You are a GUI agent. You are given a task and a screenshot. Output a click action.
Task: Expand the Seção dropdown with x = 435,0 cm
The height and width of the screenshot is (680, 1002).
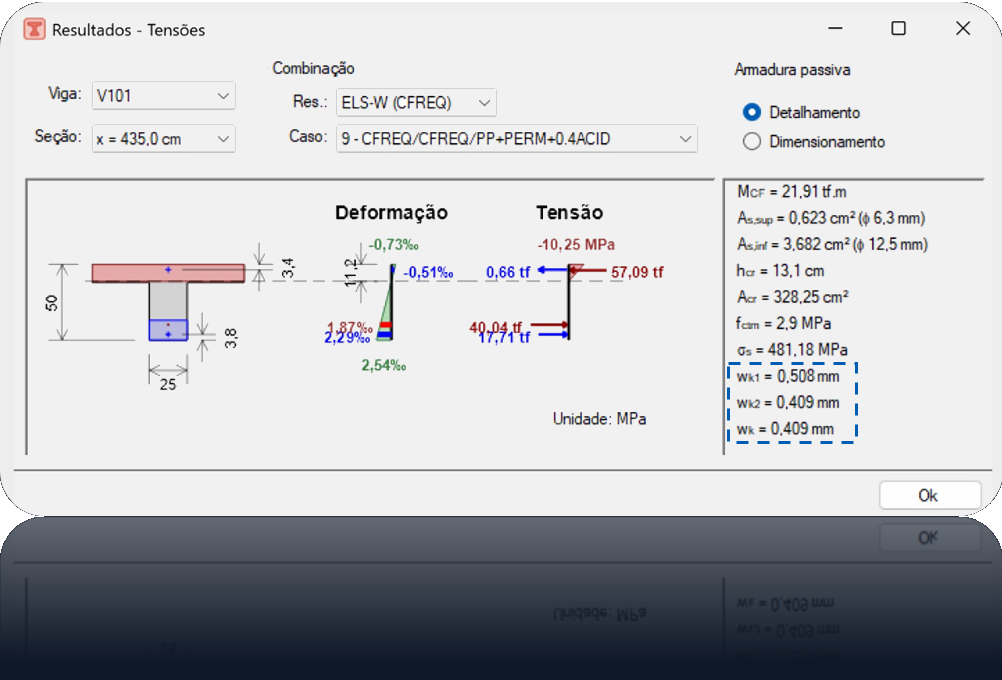tap(163, 139)
